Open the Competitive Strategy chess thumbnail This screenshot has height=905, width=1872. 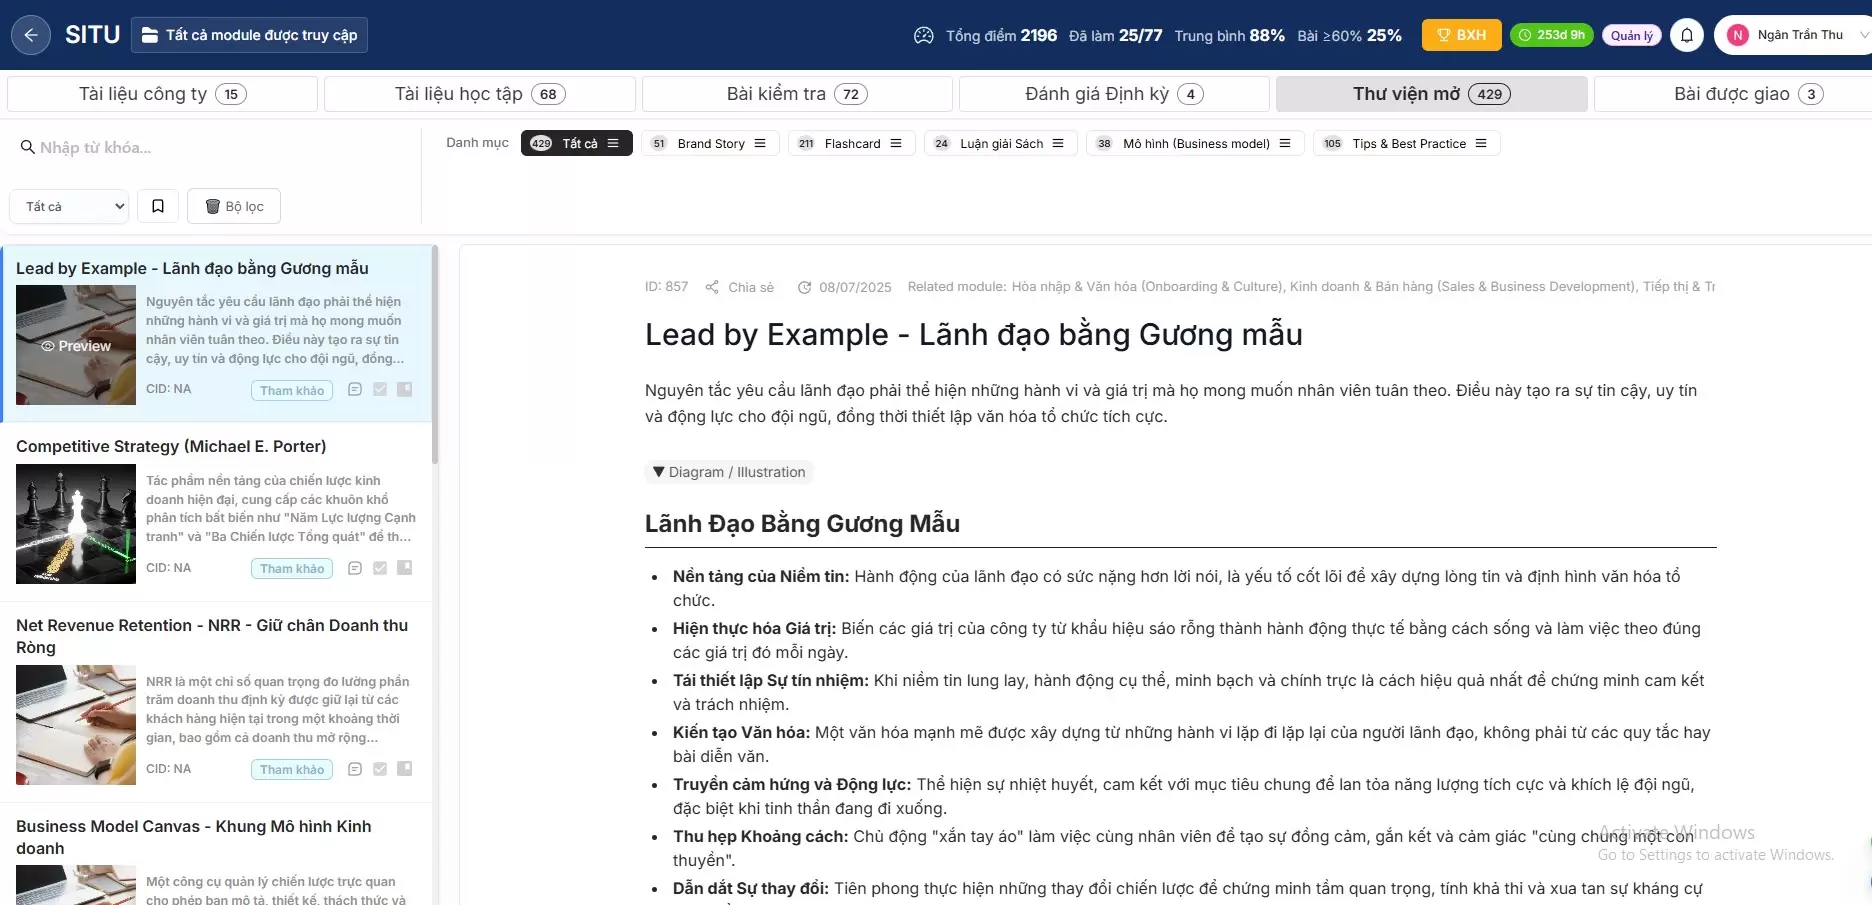[76, 524]
